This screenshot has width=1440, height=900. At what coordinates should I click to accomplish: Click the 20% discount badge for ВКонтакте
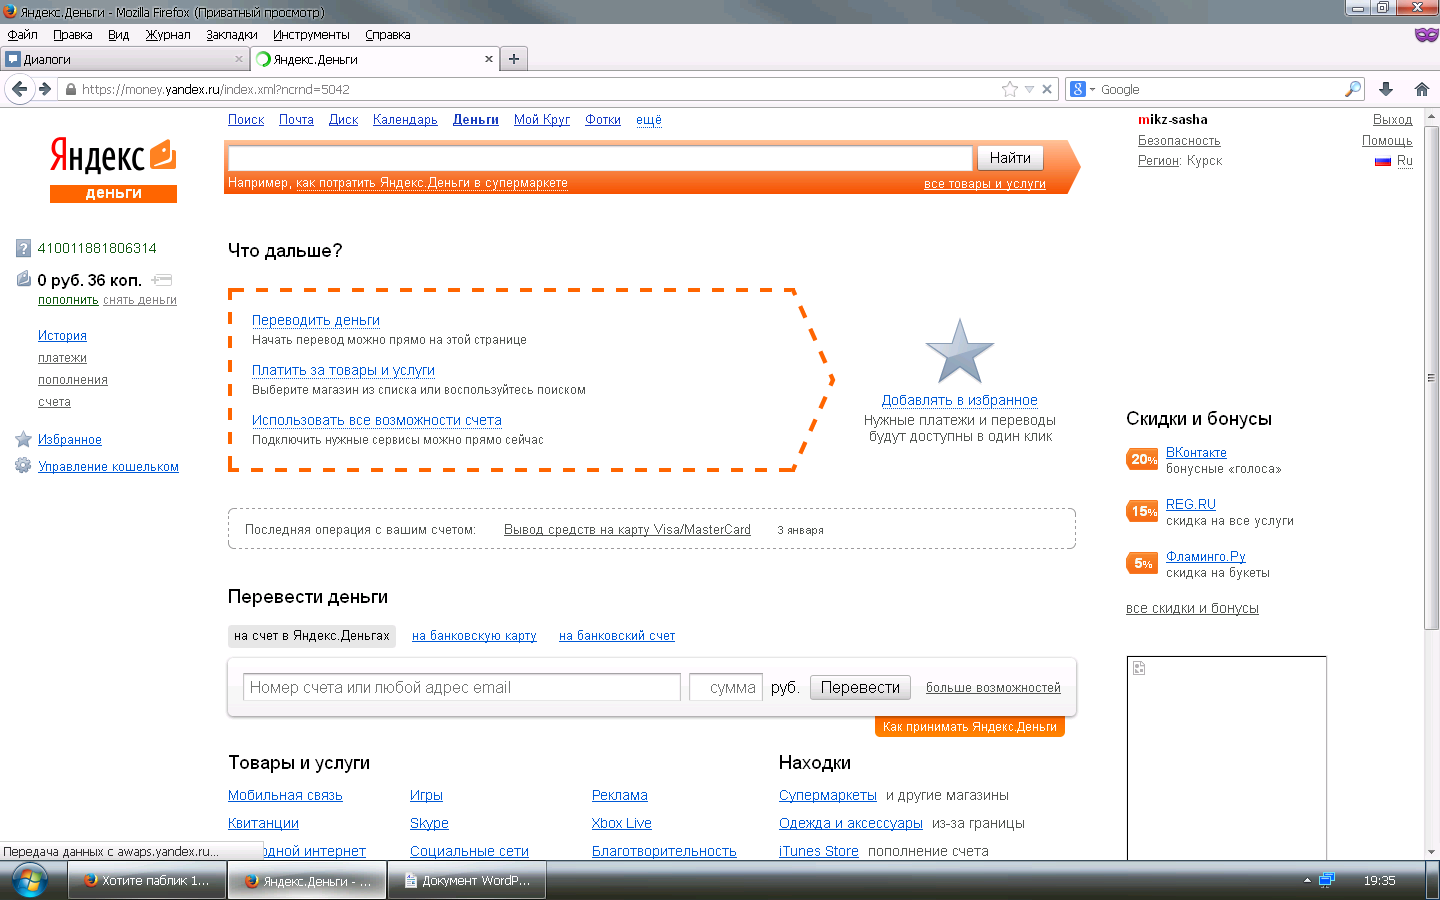1142,459
